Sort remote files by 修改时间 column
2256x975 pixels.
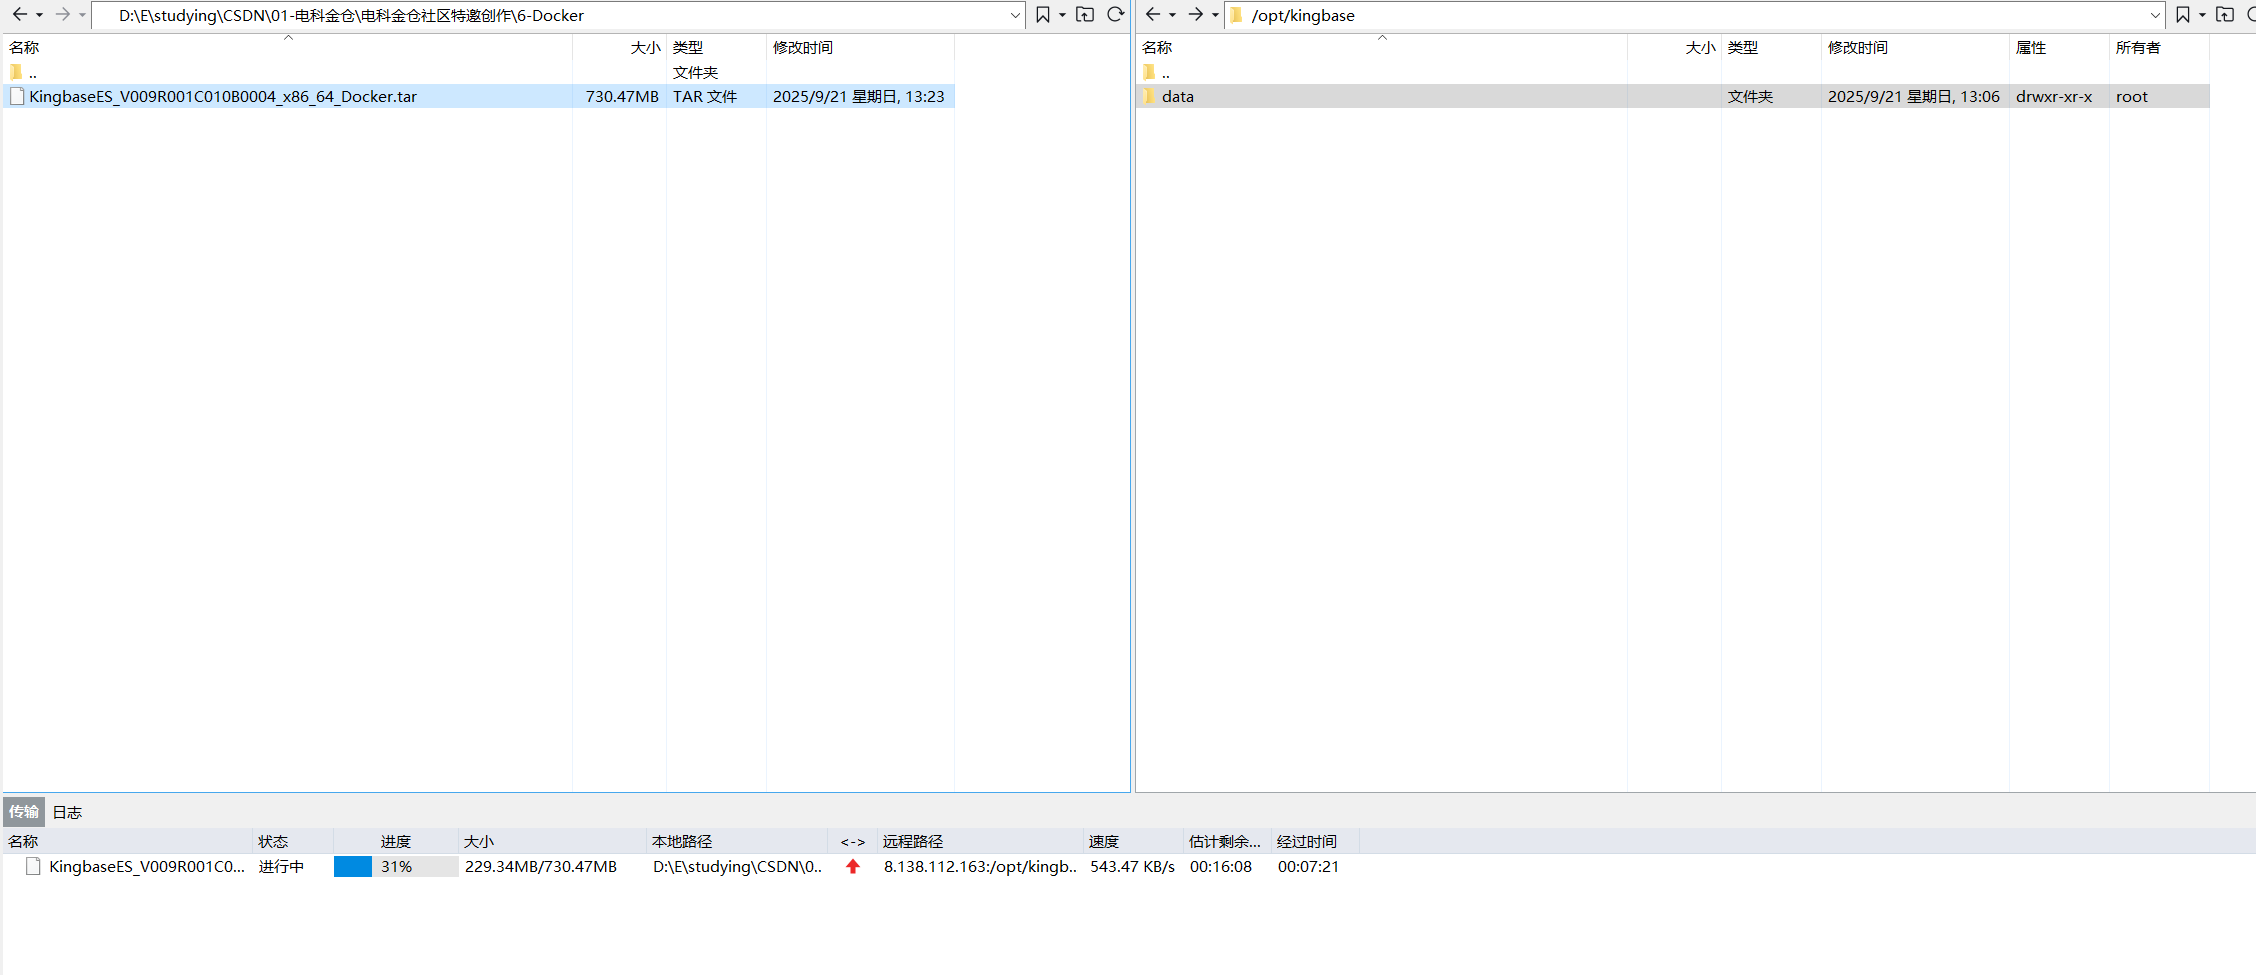click(x=1857, y=47)
